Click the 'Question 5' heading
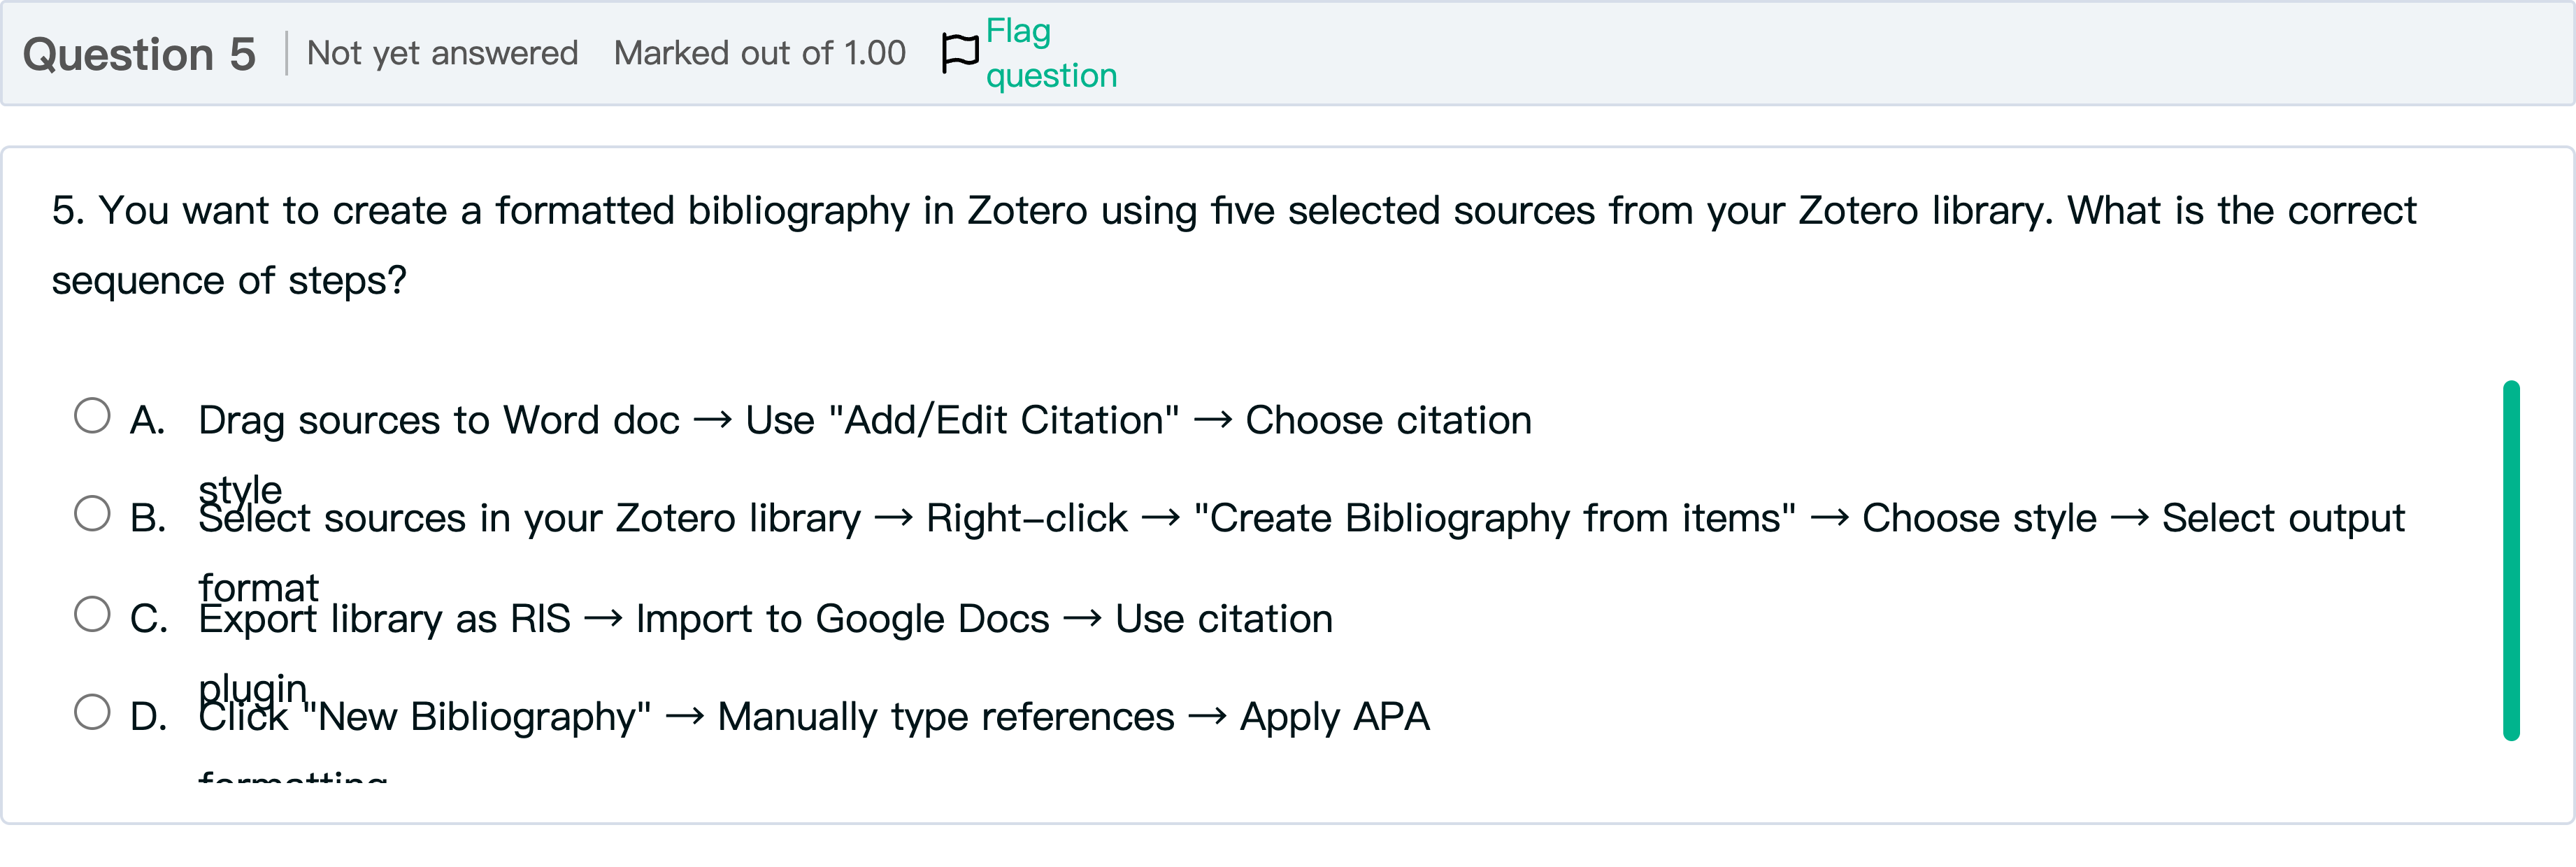 tap(139, 54)
